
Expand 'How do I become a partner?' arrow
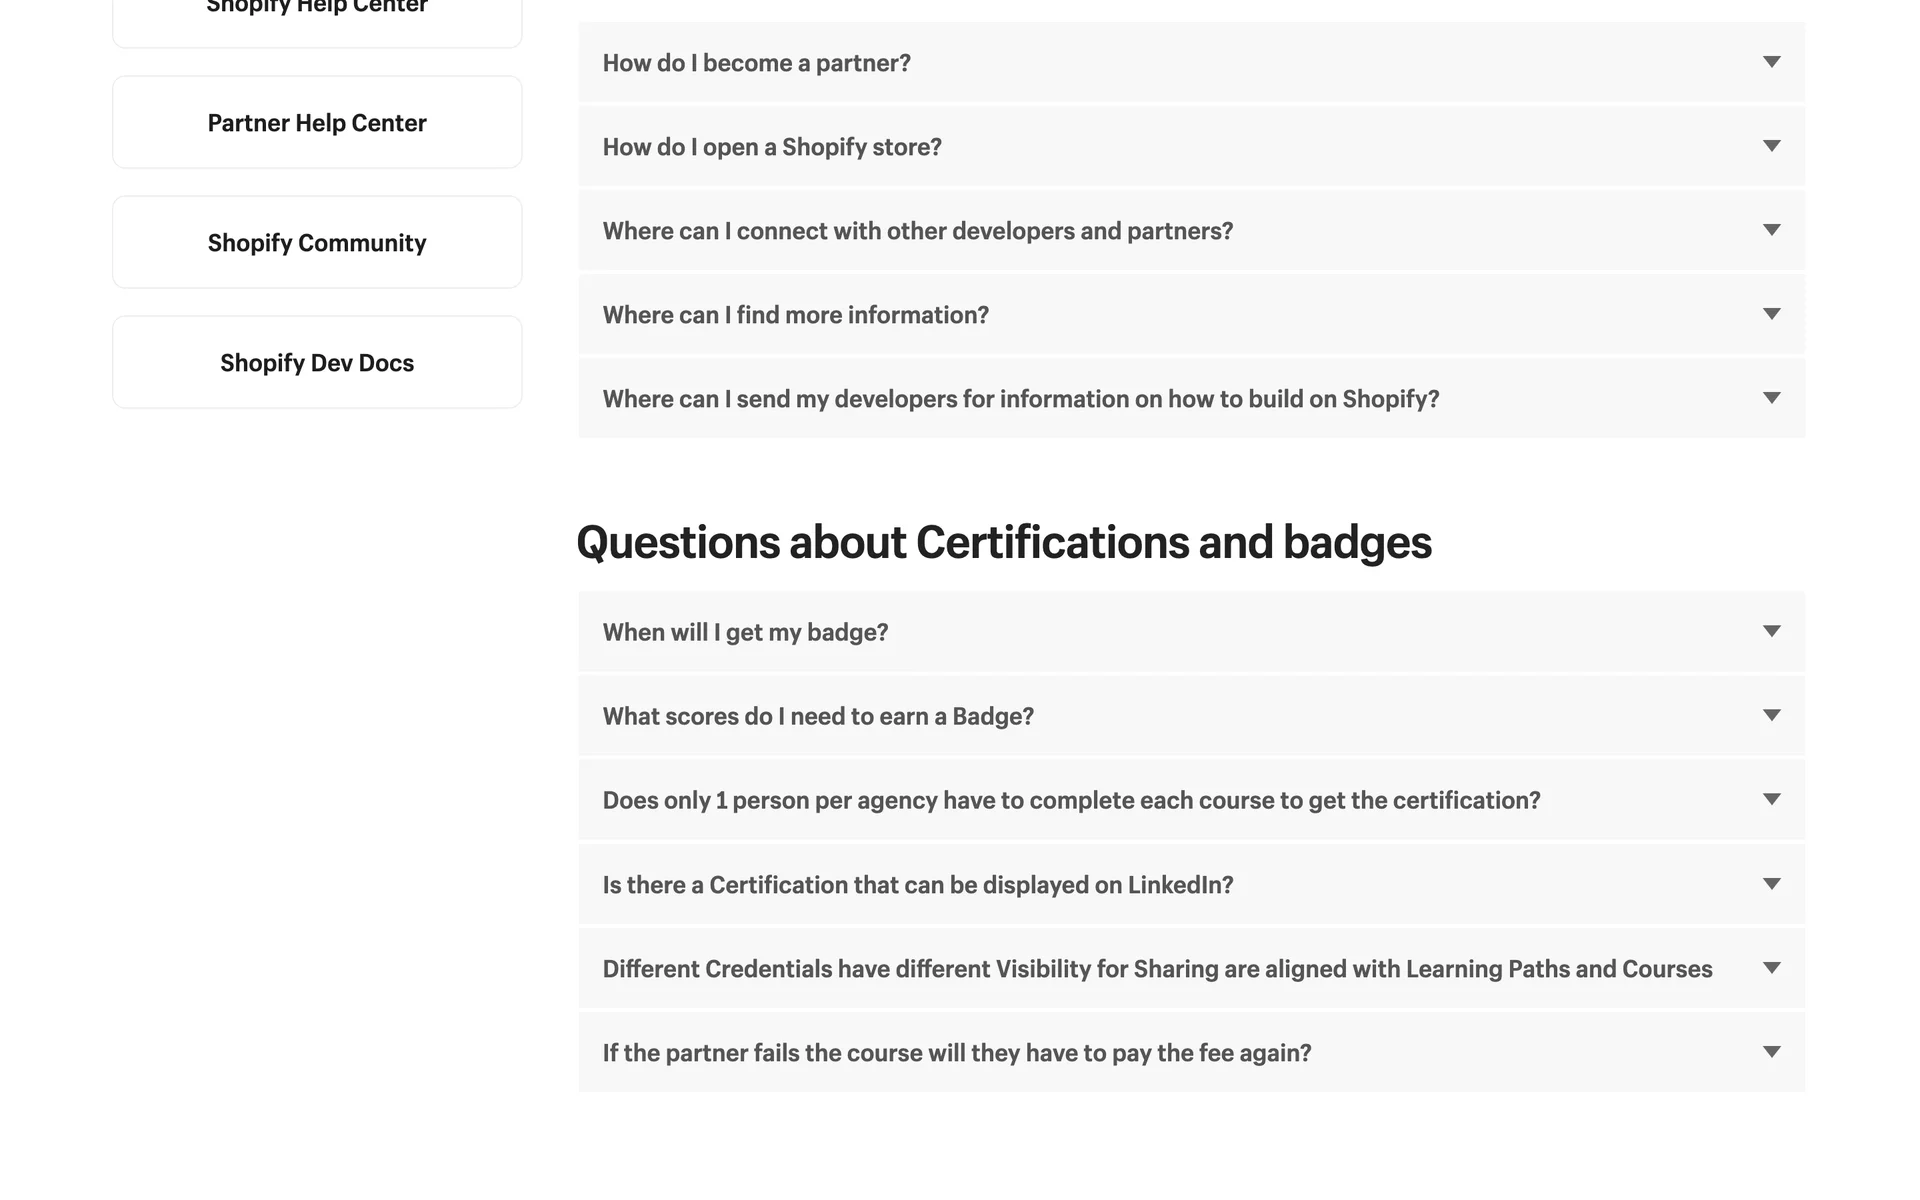(1771, 62)
